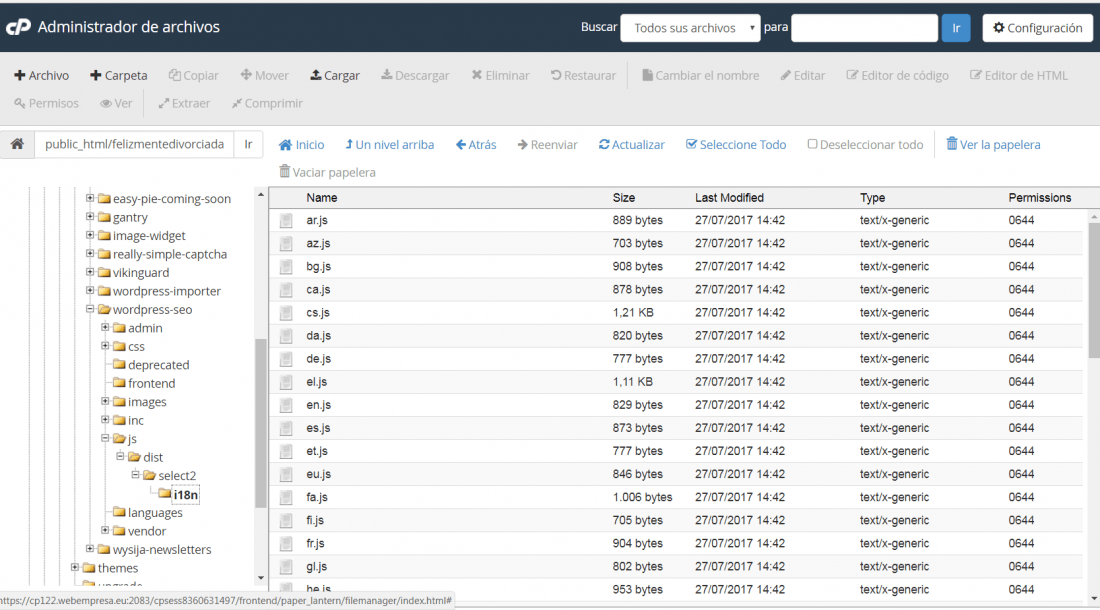1100x610 pixels.
Task: Select the frontend folder in tree
Action: point(152,383)
